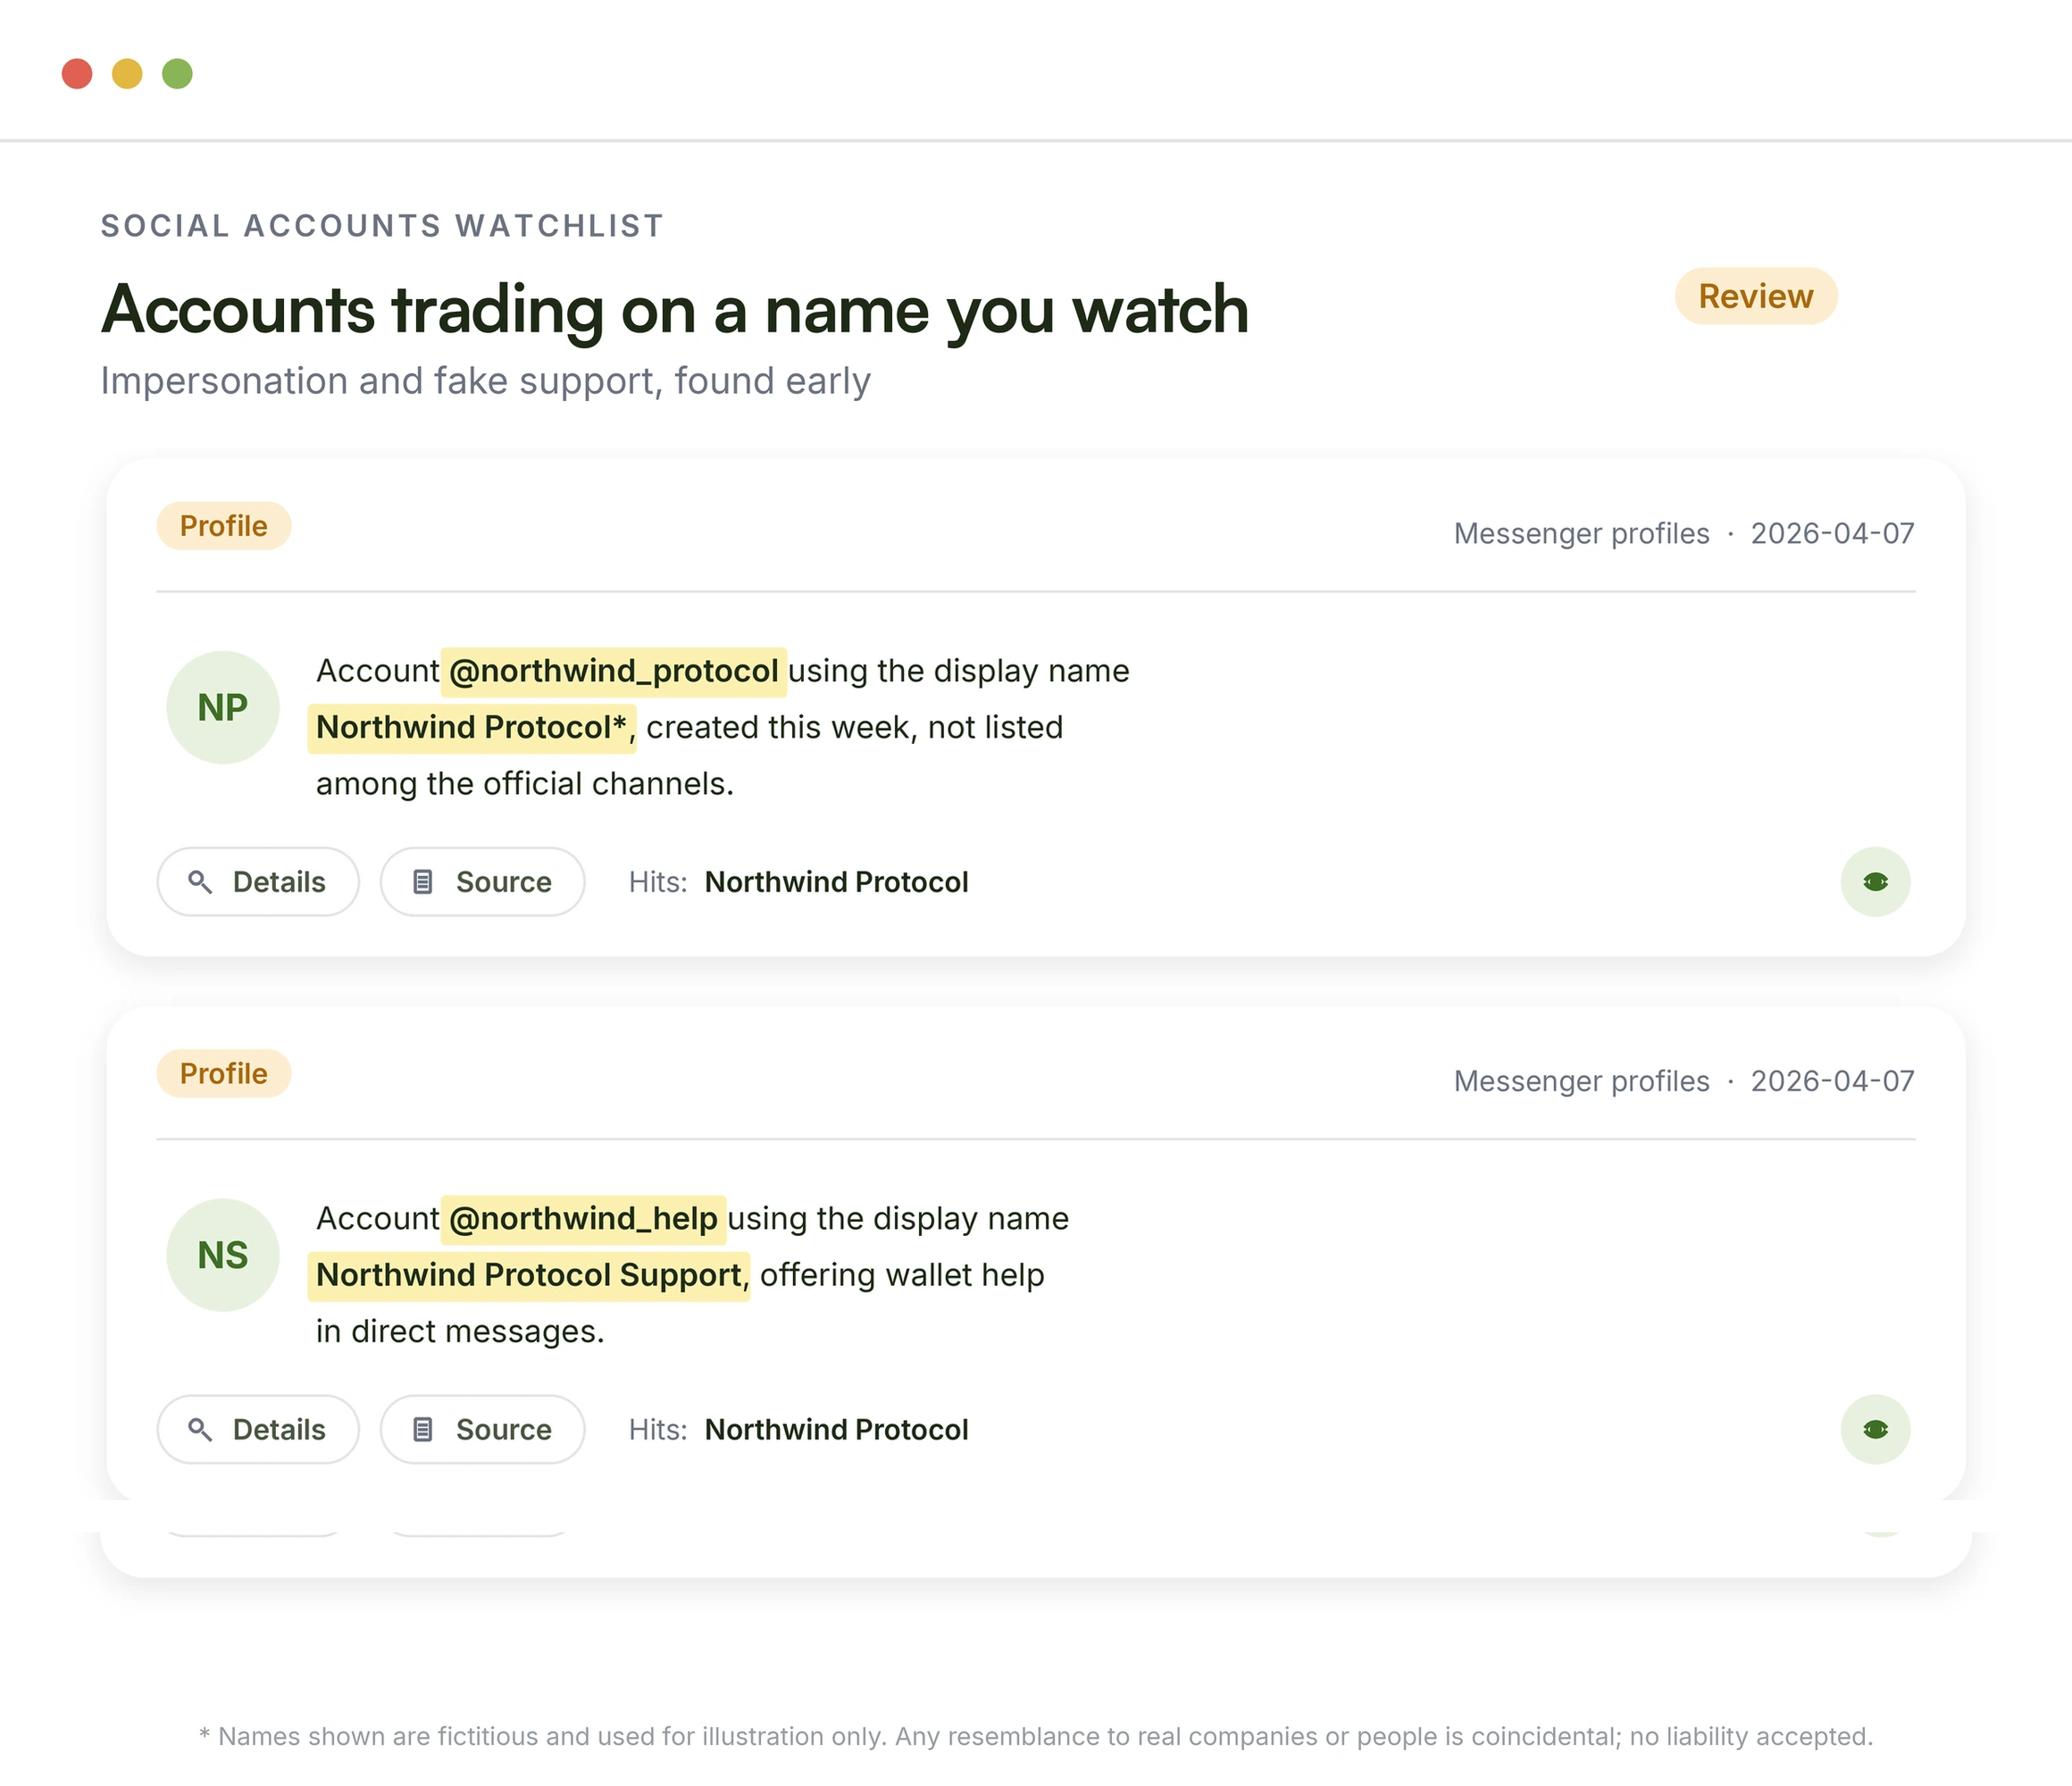
Task: Click the highlighted name Northwind Protocol Support
Action: [528, 1276]
